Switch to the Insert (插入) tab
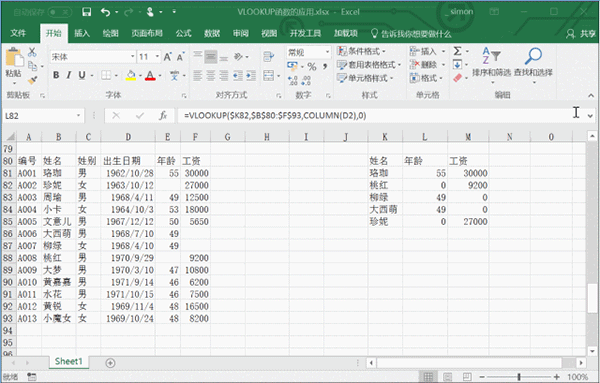 pos(82,33)
